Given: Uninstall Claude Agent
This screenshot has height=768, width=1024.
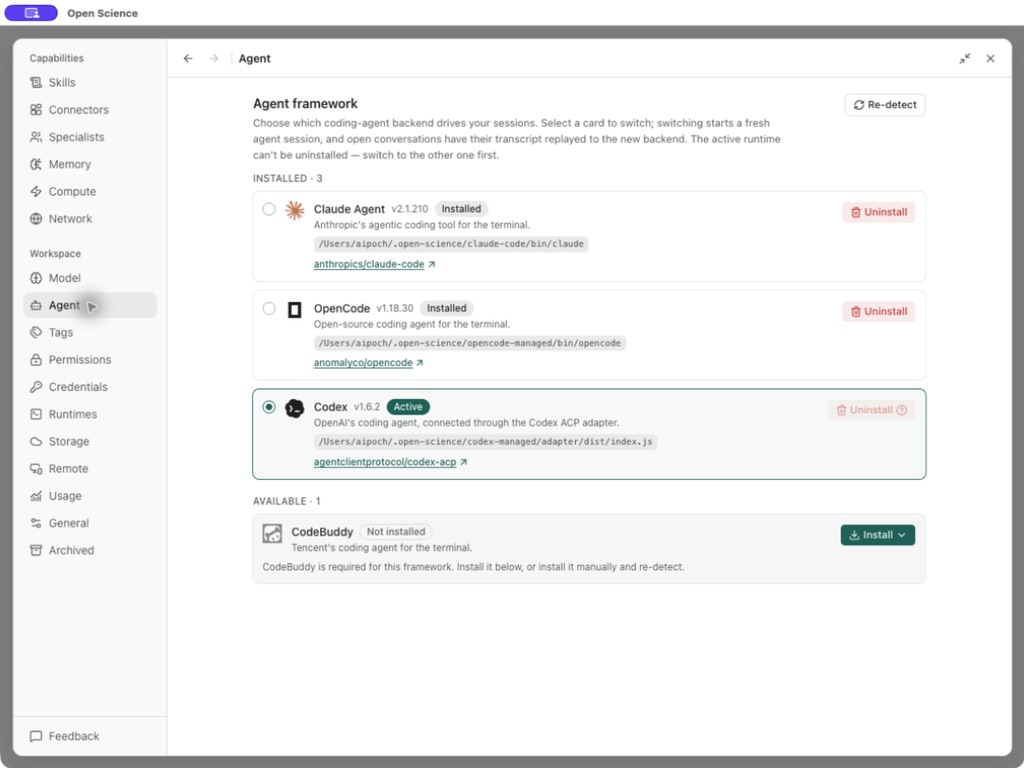Looking at the screenshot, I should (x=878, y=212).
